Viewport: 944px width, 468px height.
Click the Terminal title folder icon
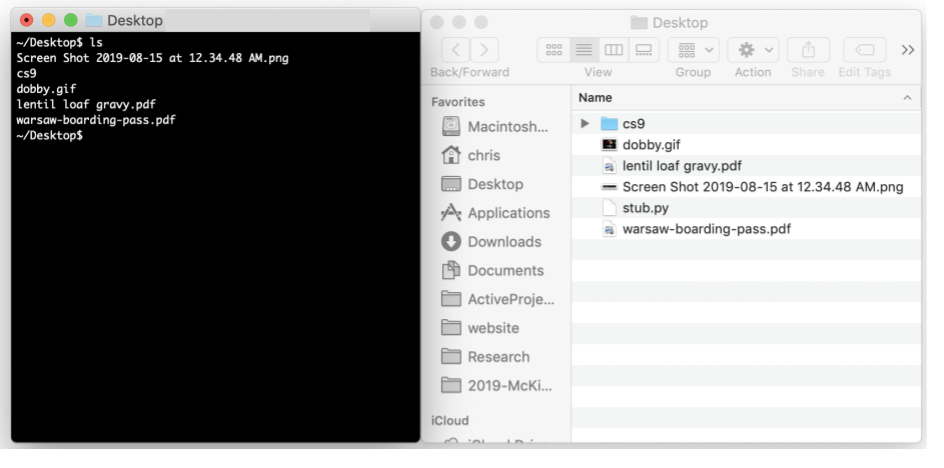tap(93, 20)
